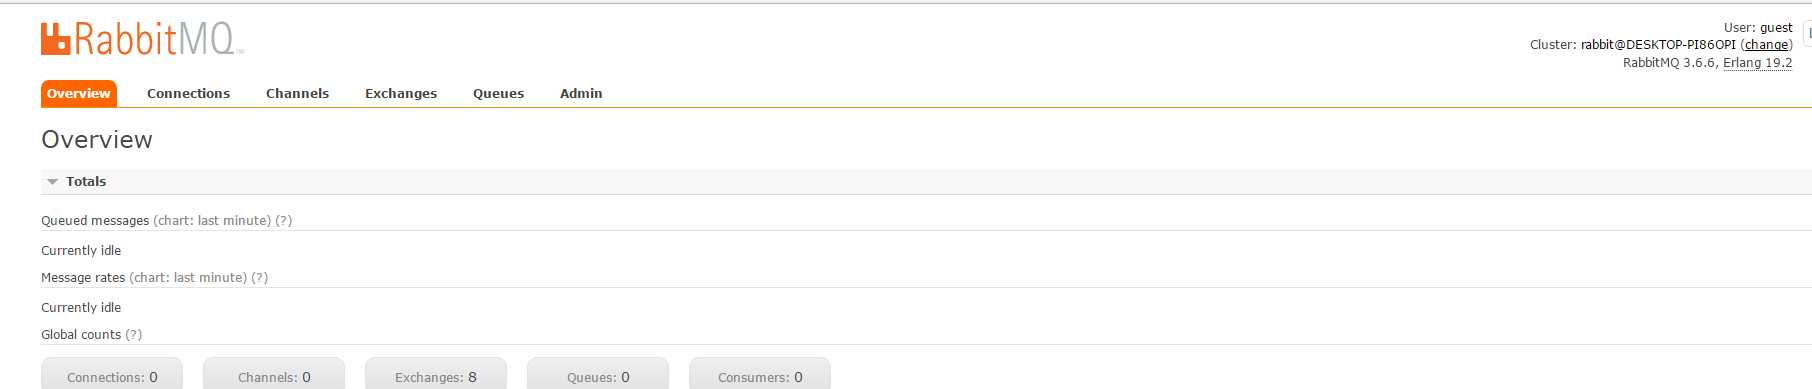The image size is (1812, 389).
Task: Select the Queues tab
Action: (x=498, y=93)
